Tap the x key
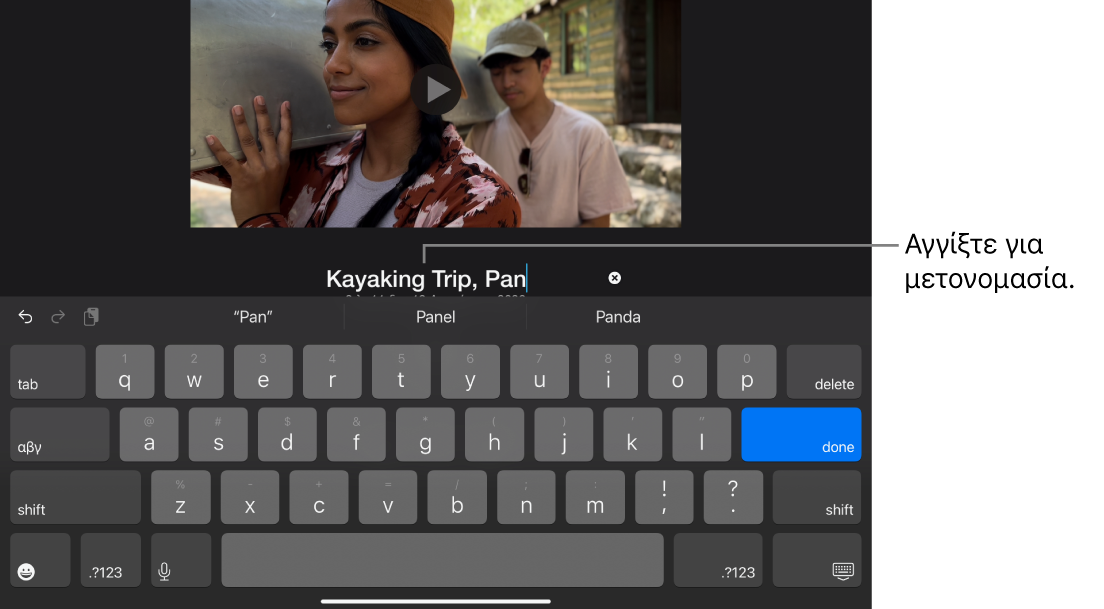This screenshot has height=609, width=1104. click(x=250, y=497)
